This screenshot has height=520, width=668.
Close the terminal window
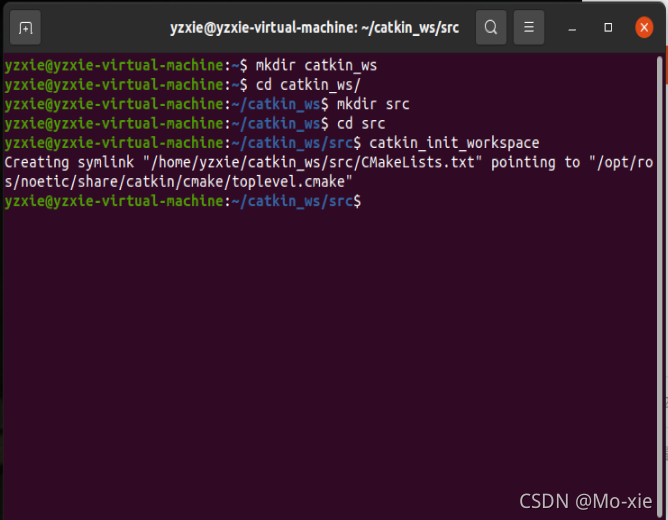pos(644,28)
